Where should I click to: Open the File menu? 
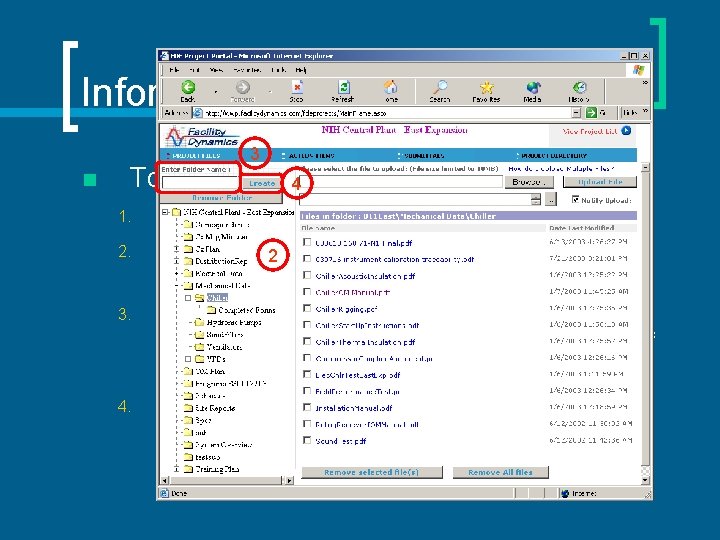(x=174, y=70)
